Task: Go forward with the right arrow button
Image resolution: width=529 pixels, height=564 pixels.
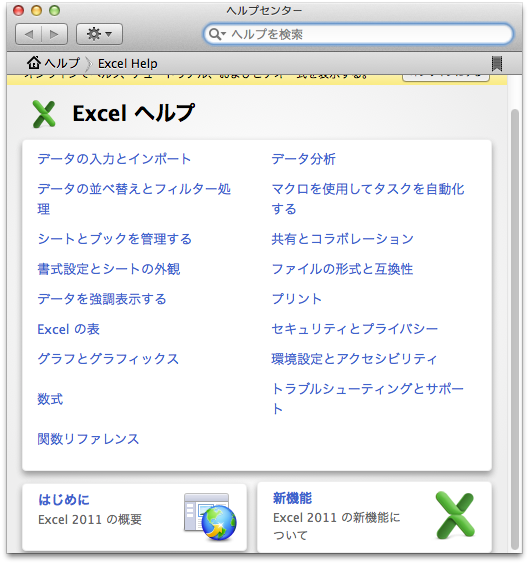Action: click(x=55, y=34)
